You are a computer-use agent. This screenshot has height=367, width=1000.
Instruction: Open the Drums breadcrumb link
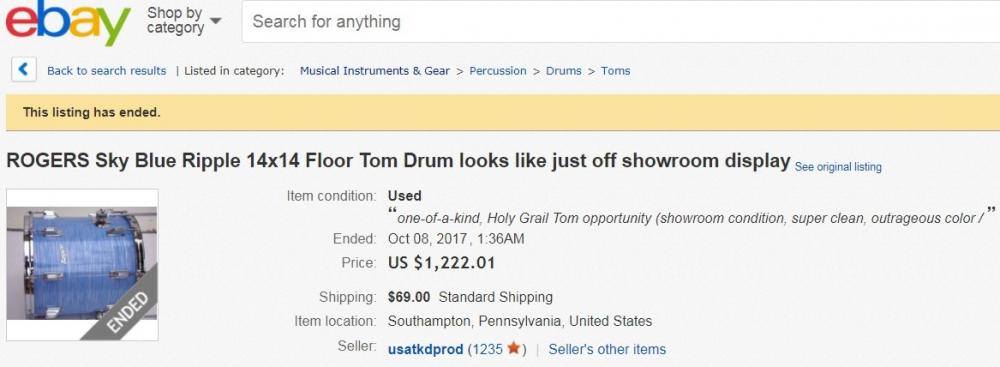564,71
